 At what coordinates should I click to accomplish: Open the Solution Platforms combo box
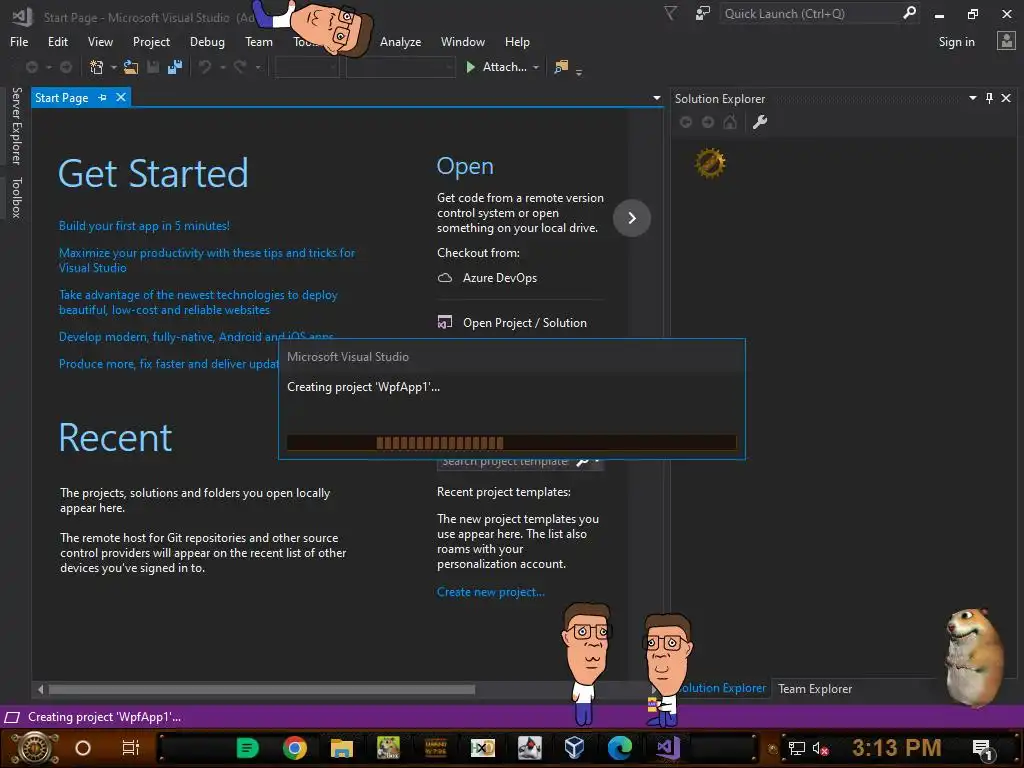(400, 67)
